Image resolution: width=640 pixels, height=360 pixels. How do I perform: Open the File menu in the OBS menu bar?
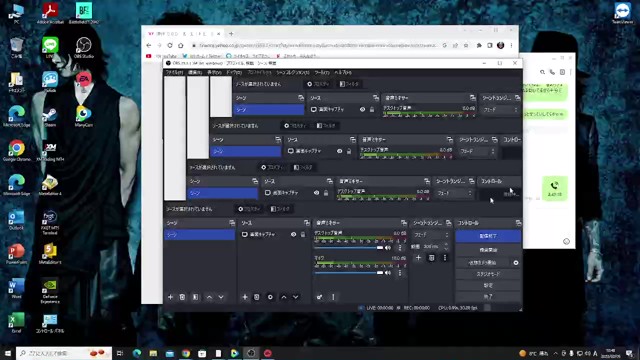point(174,72)
